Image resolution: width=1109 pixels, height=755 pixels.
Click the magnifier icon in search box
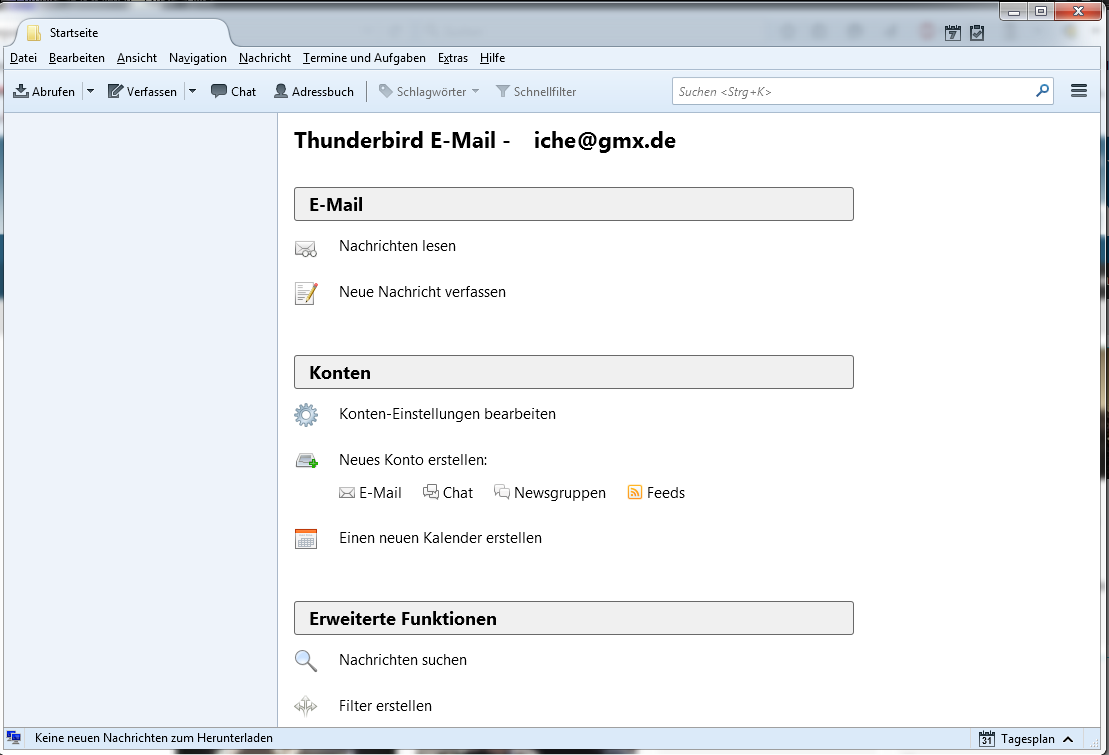[1043, 91]
